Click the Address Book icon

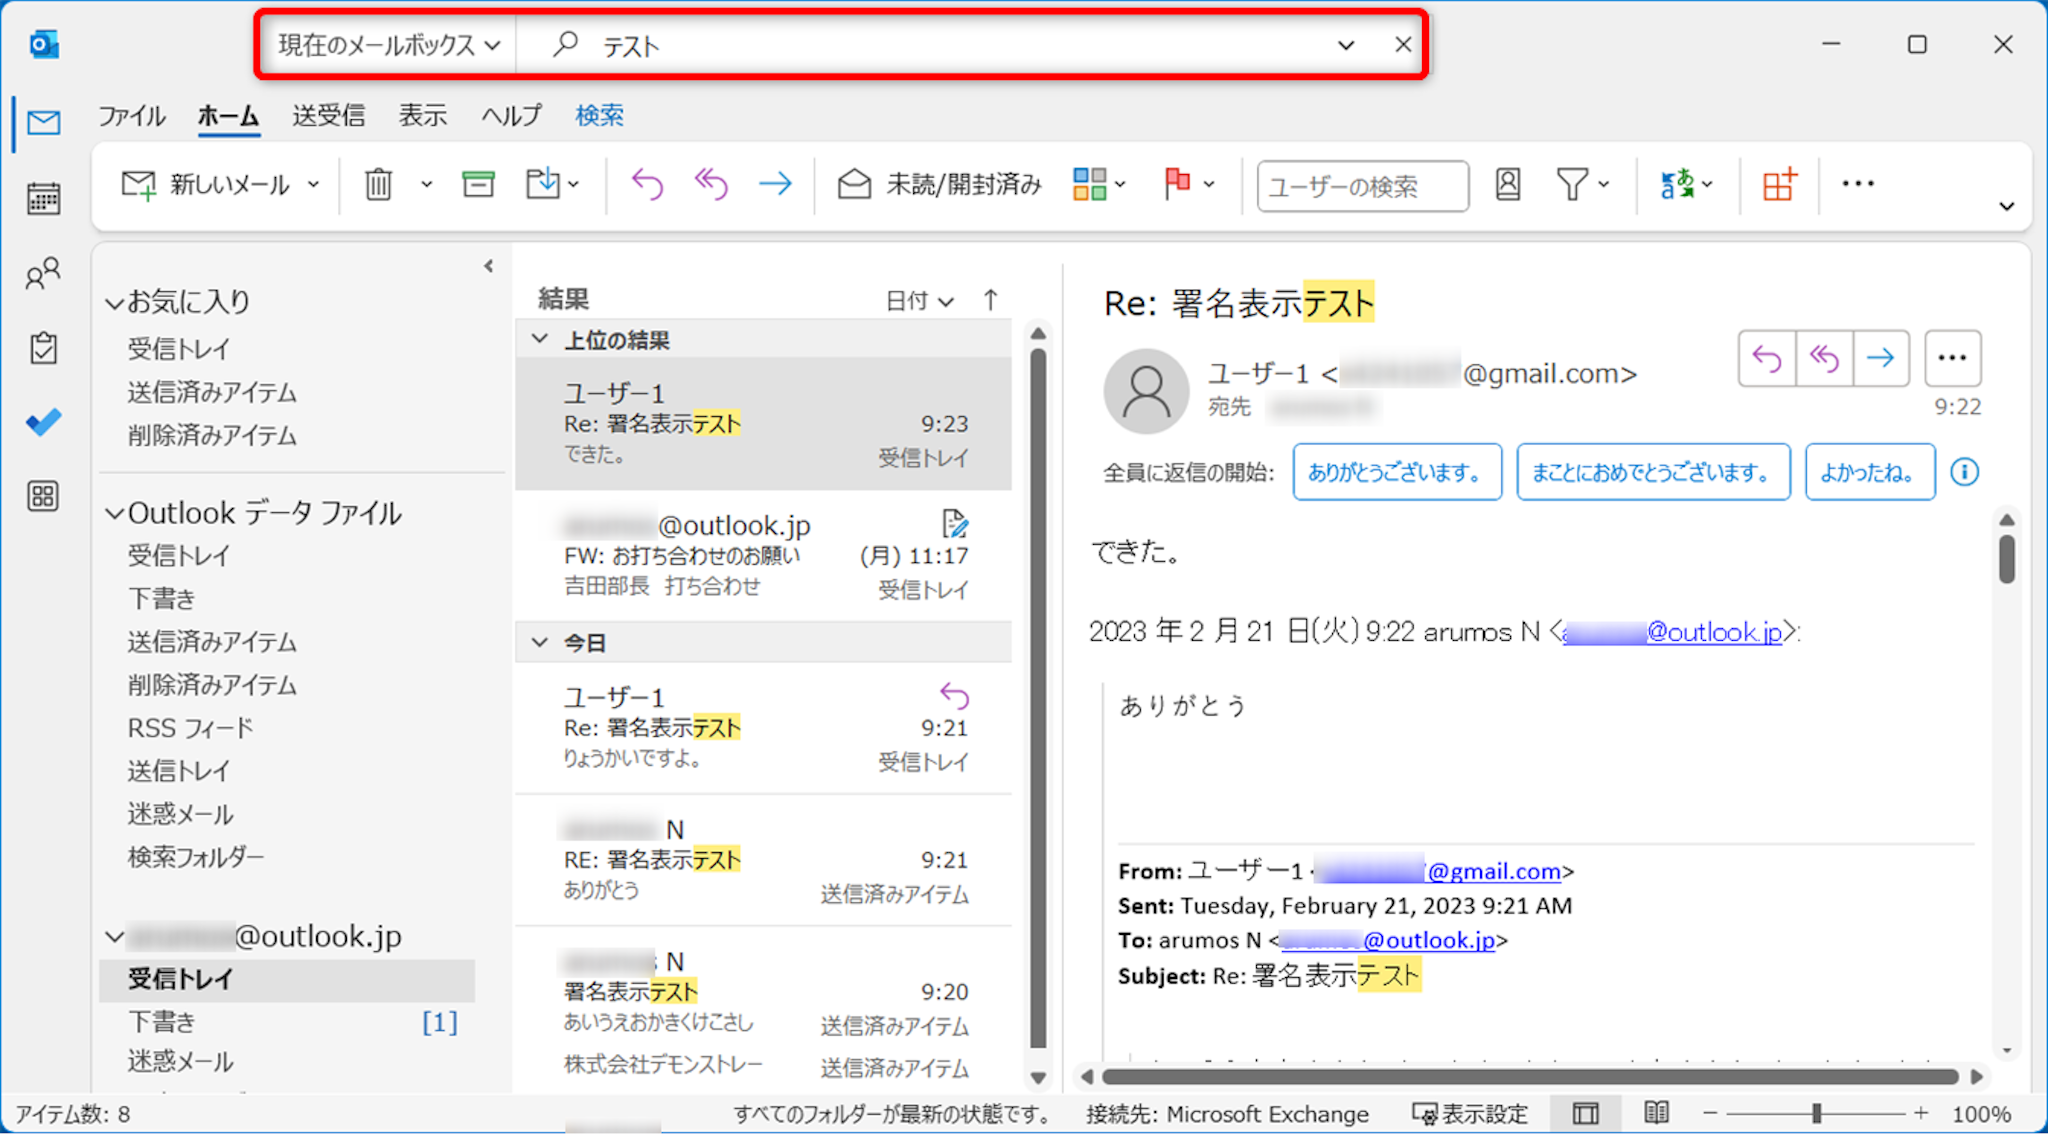click(1507, 185)
